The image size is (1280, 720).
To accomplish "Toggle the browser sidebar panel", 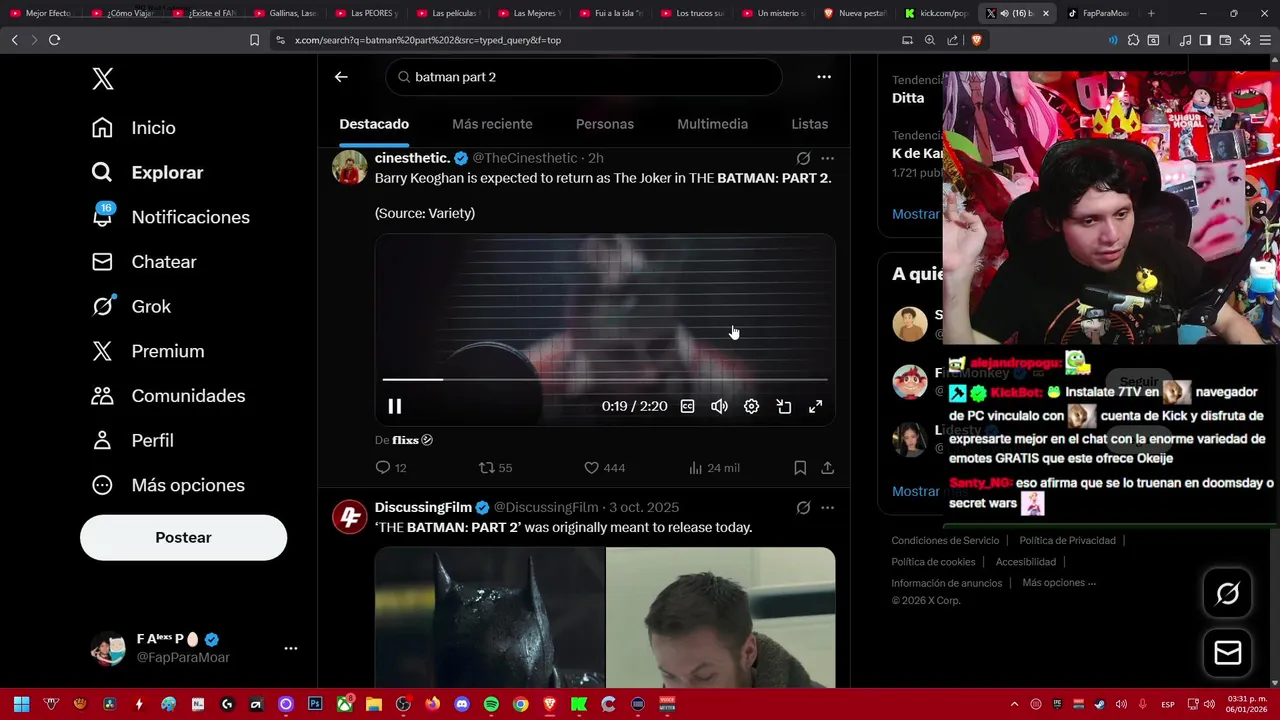I will [1205, 40].
